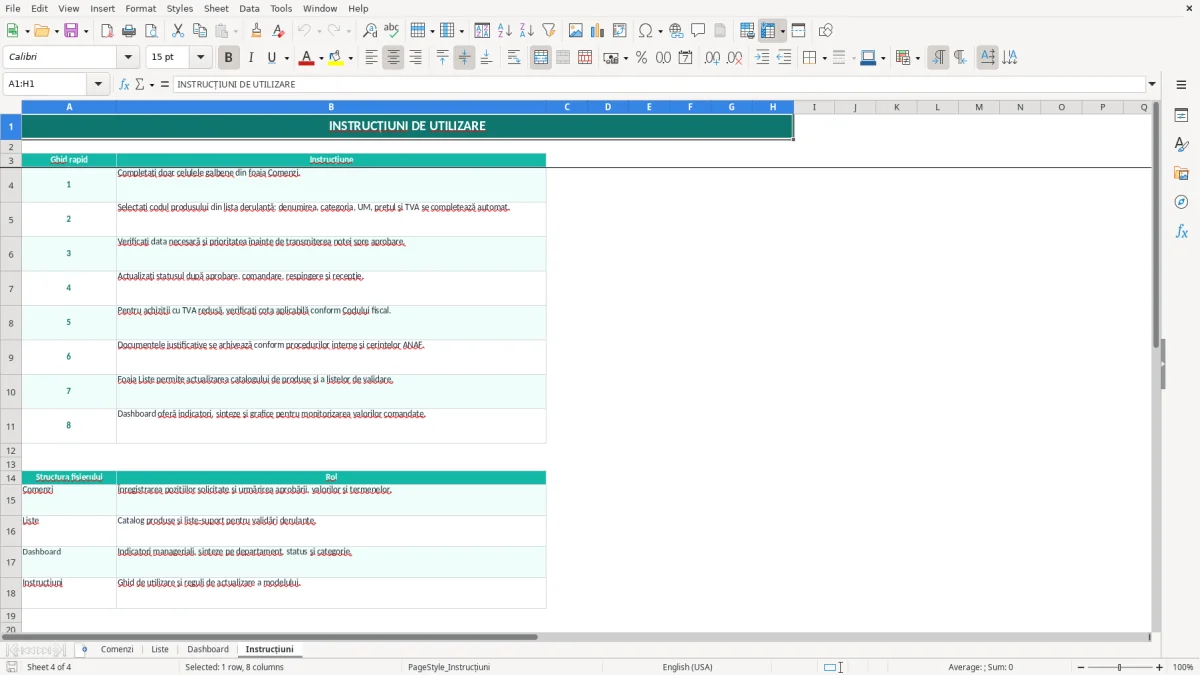Expand Name Box dropdown arrow
This screenshot has width=1200, height=675.
(99, 85)
